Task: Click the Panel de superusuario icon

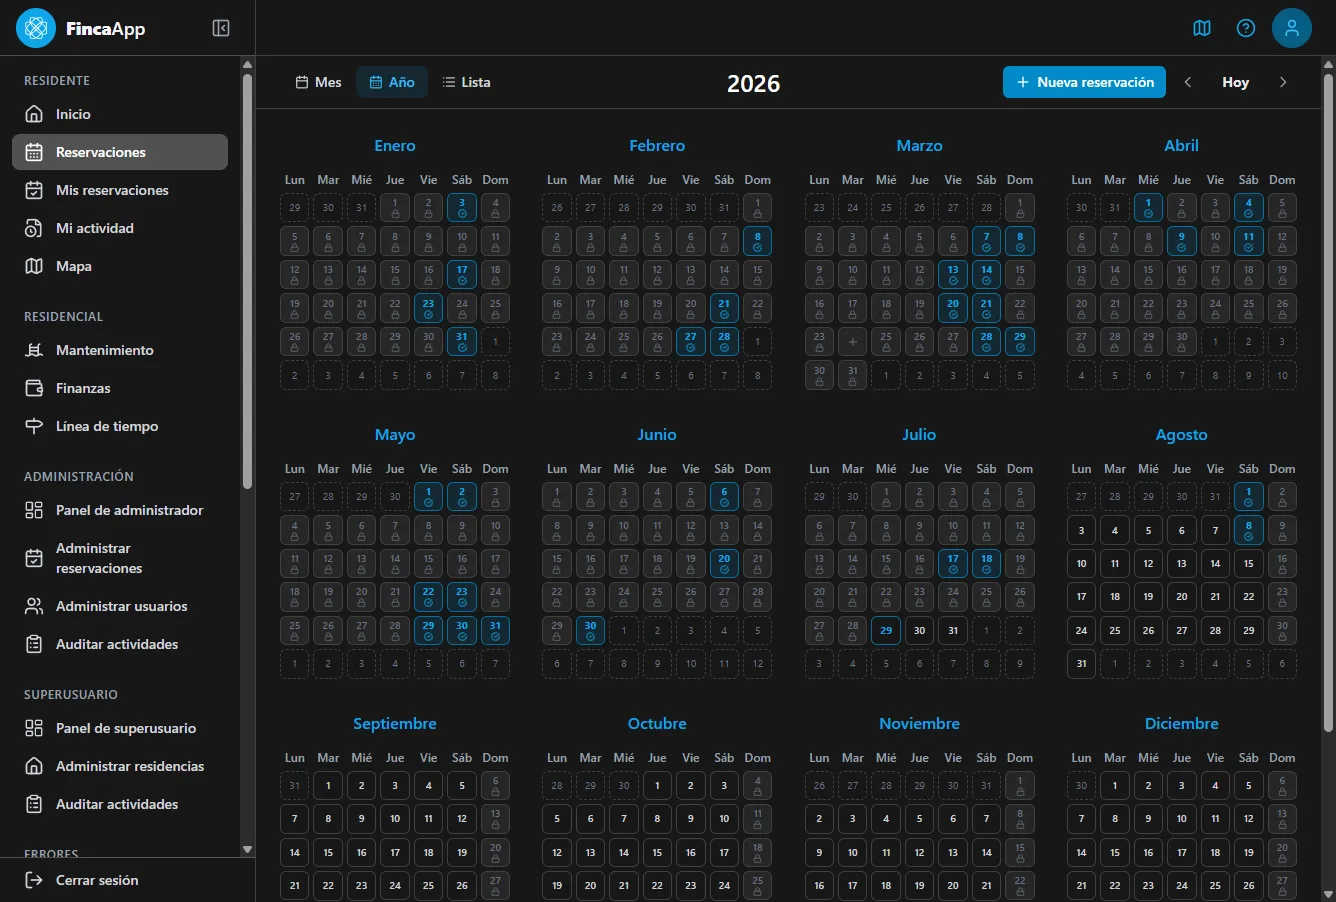Action: [x=34, y=728]
